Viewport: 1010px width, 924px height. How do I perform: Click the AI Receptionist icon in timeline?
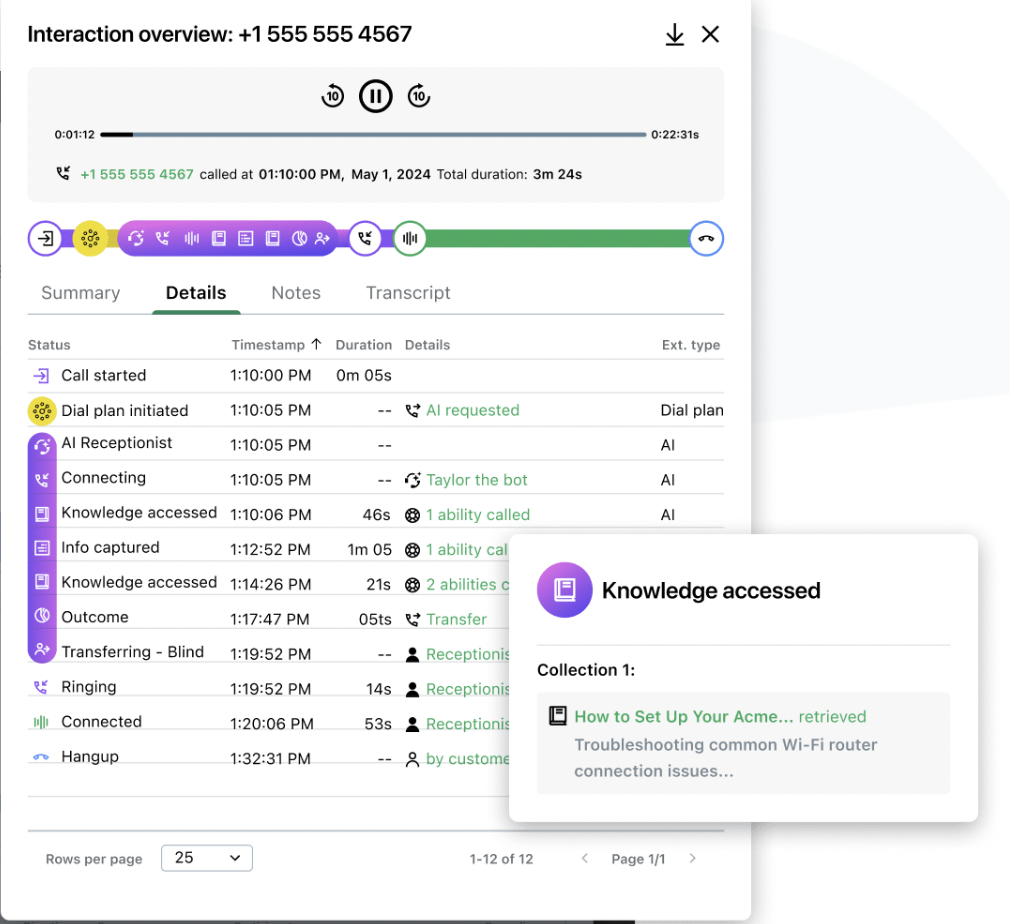136,238
